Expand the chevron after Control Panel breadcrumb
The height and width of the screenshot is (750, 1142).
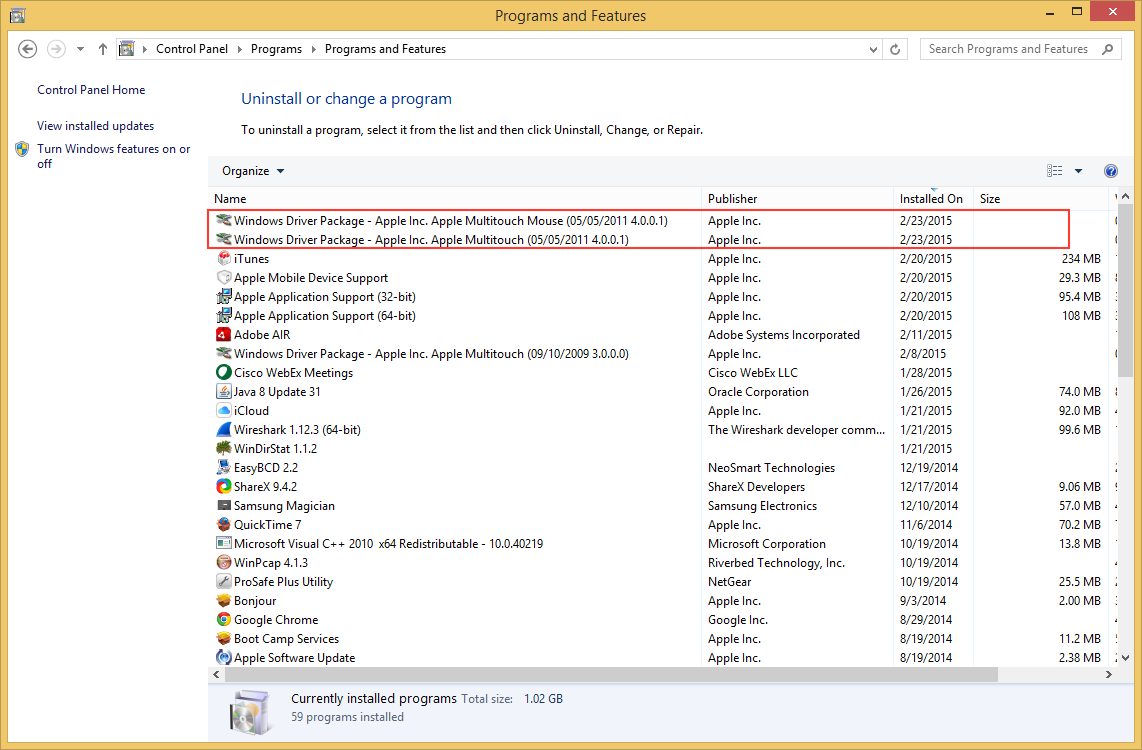(x=240, y=50)
